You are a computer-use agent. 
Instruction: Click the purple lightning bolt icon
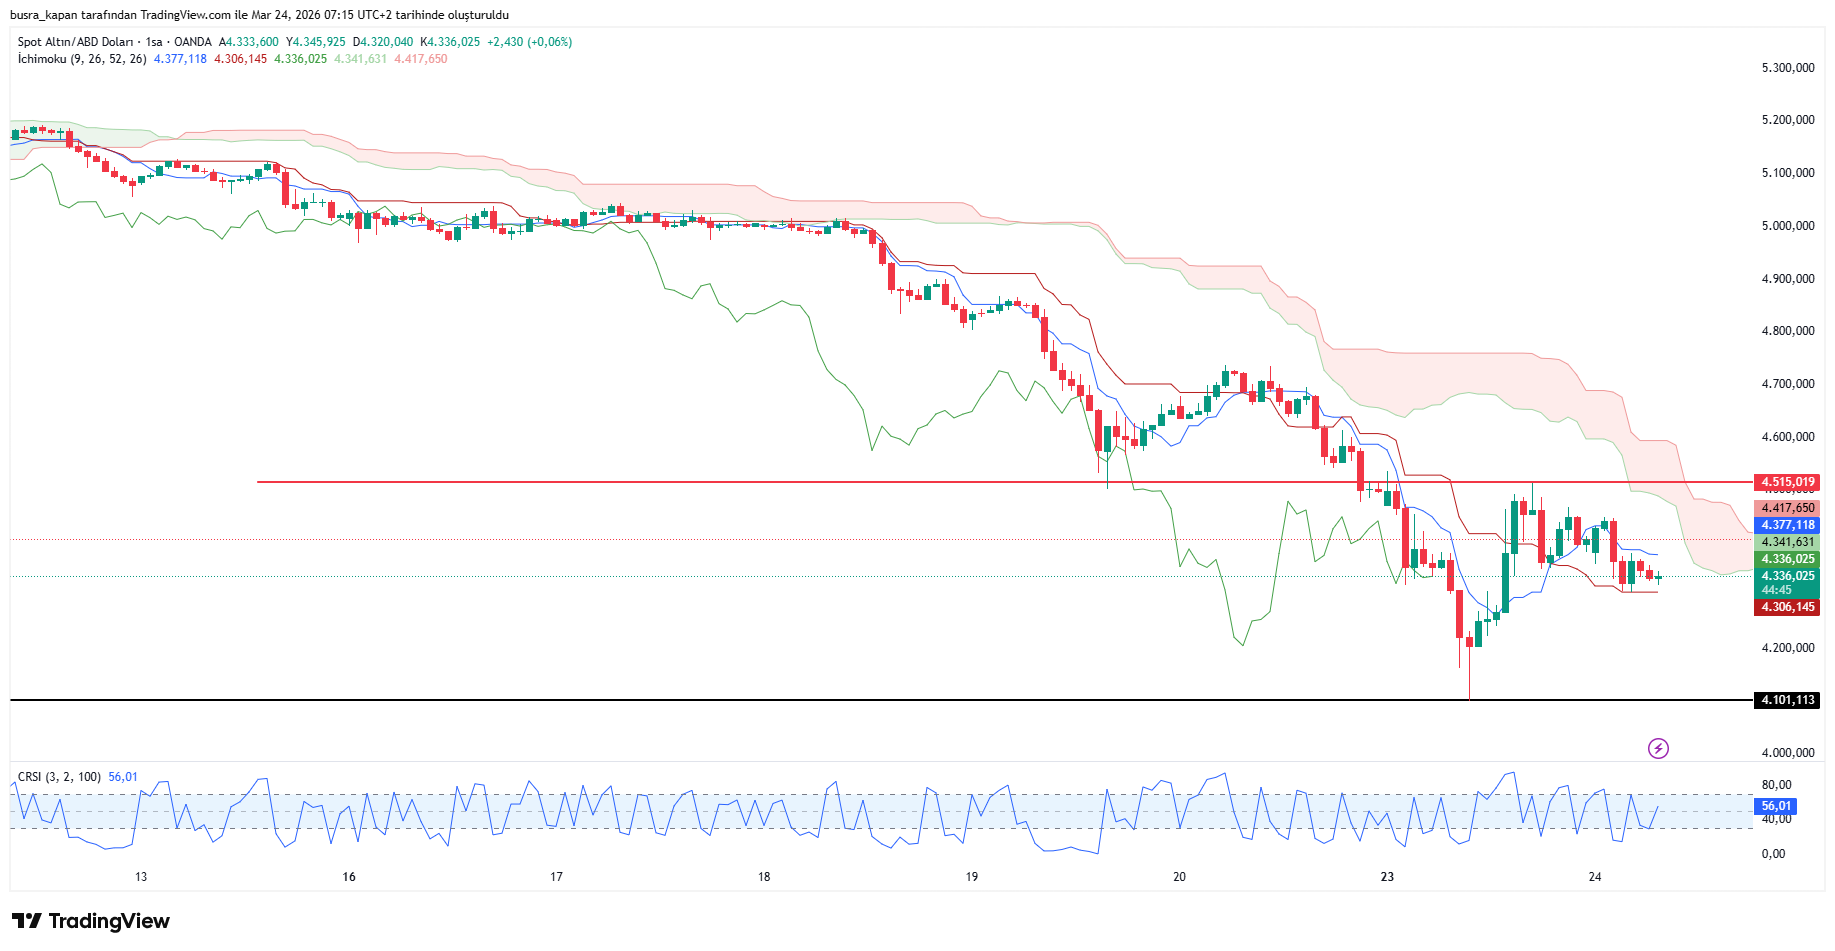(x=1658, y=748)
